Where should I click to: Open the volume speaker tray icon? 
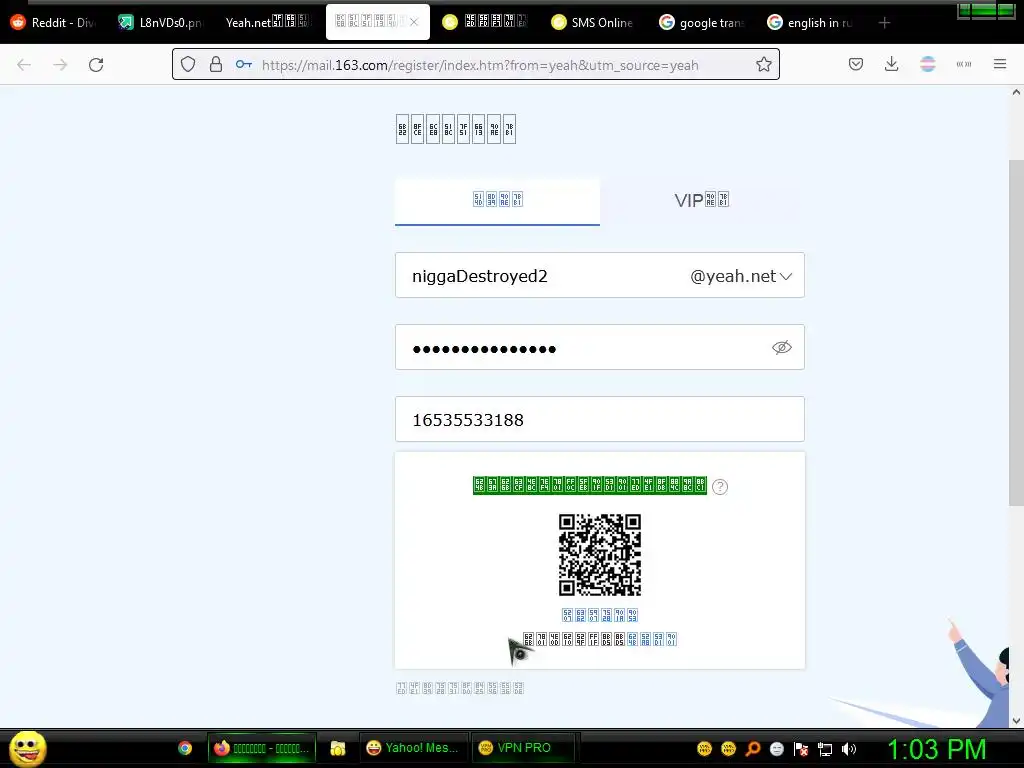tap(849, 749)
